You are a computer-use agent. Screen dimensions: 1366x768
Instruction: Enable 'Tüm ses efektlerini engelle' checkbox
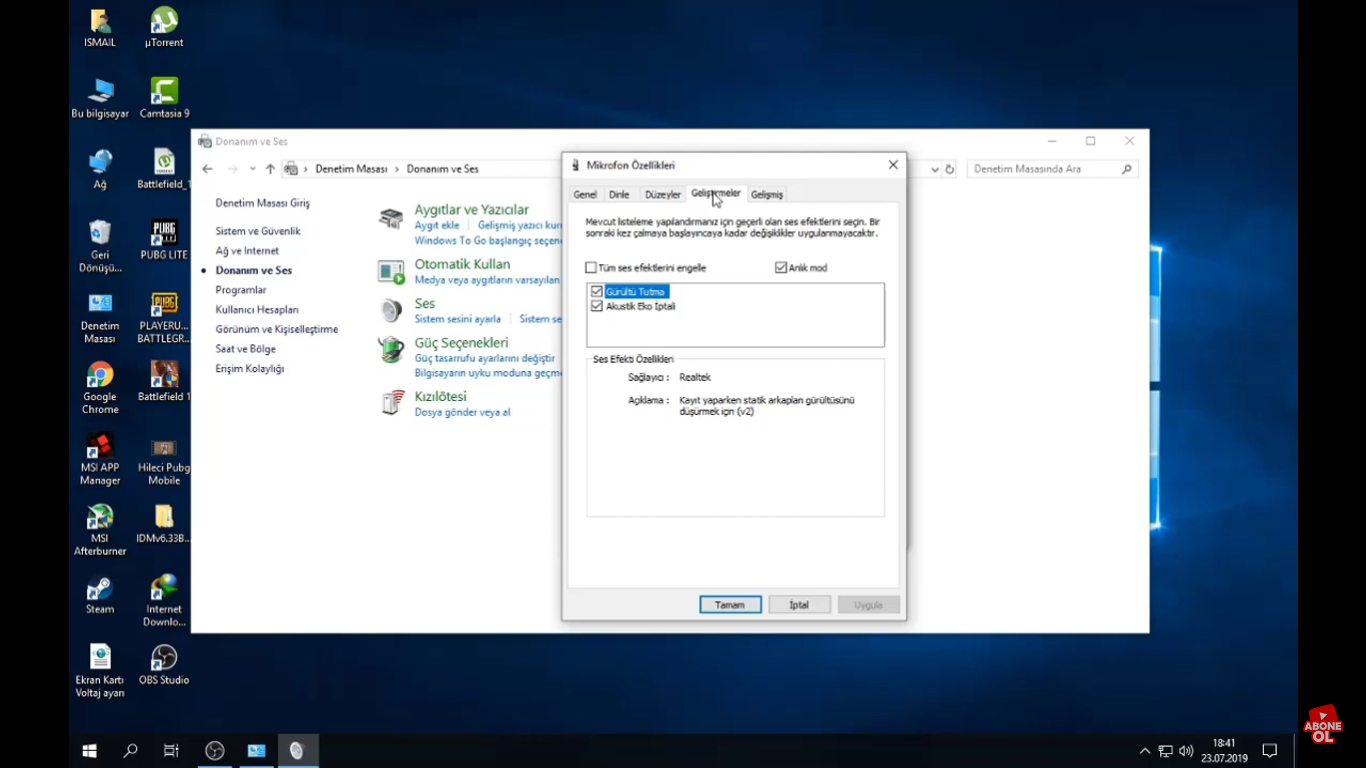(x=591, y=268)
